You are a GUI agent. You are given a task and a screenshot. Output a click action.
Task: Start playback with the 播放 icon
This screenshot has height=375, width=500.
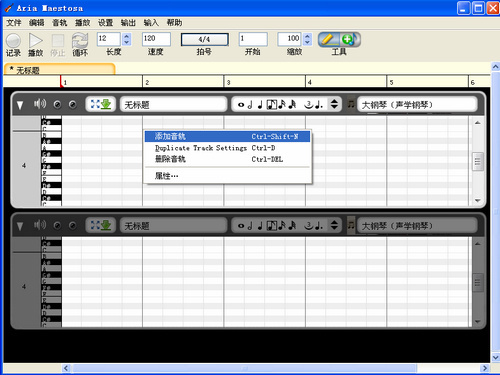35,40
